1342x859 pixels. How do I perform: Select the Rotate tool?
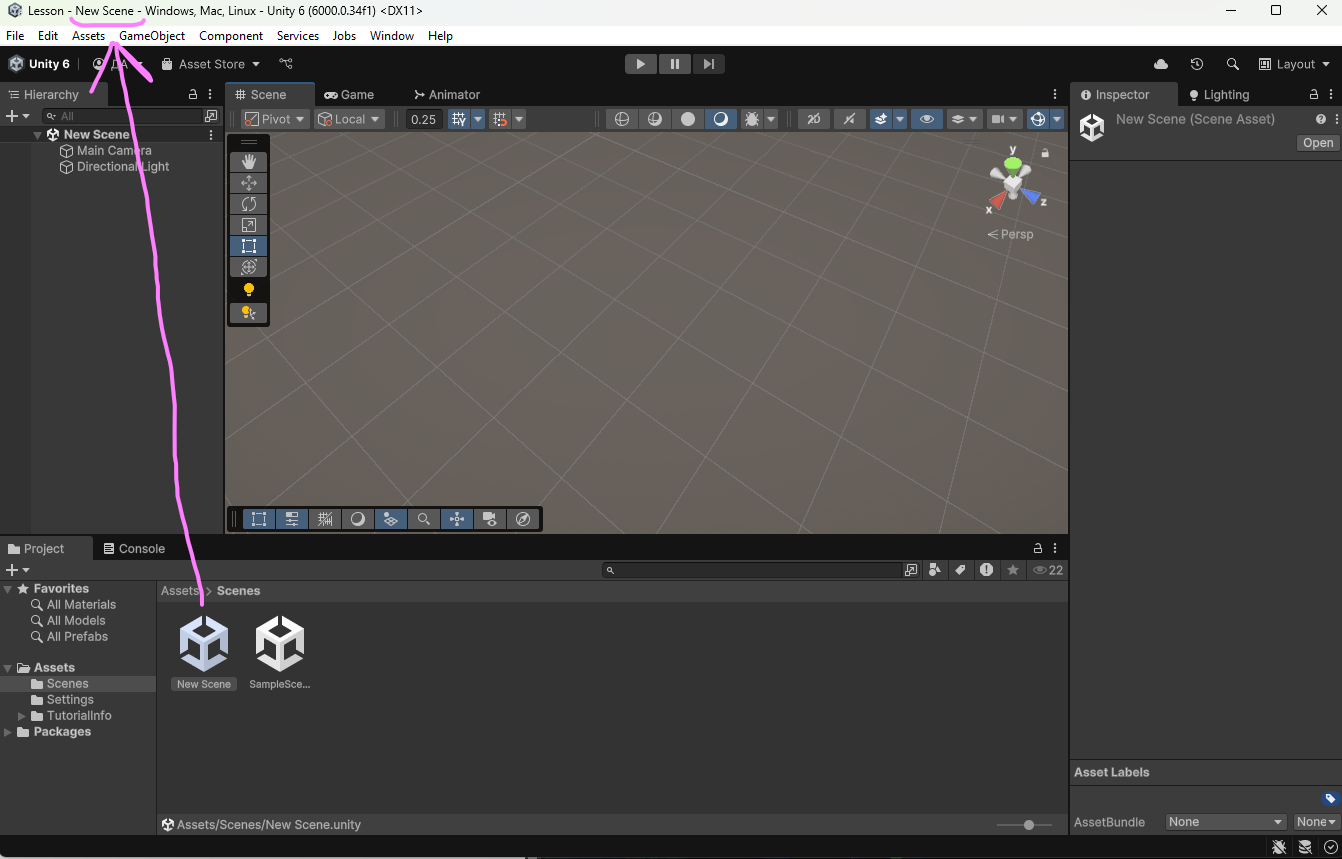248,203
